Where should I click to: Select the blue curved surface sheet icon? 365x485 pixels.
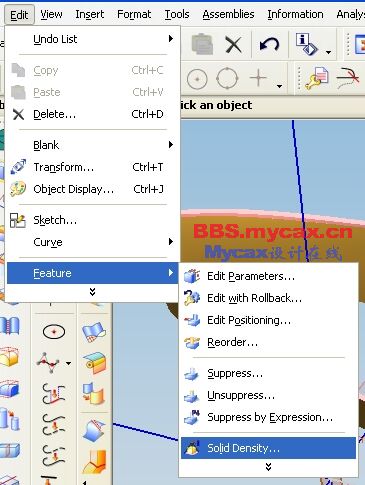[x=94, y=332]
